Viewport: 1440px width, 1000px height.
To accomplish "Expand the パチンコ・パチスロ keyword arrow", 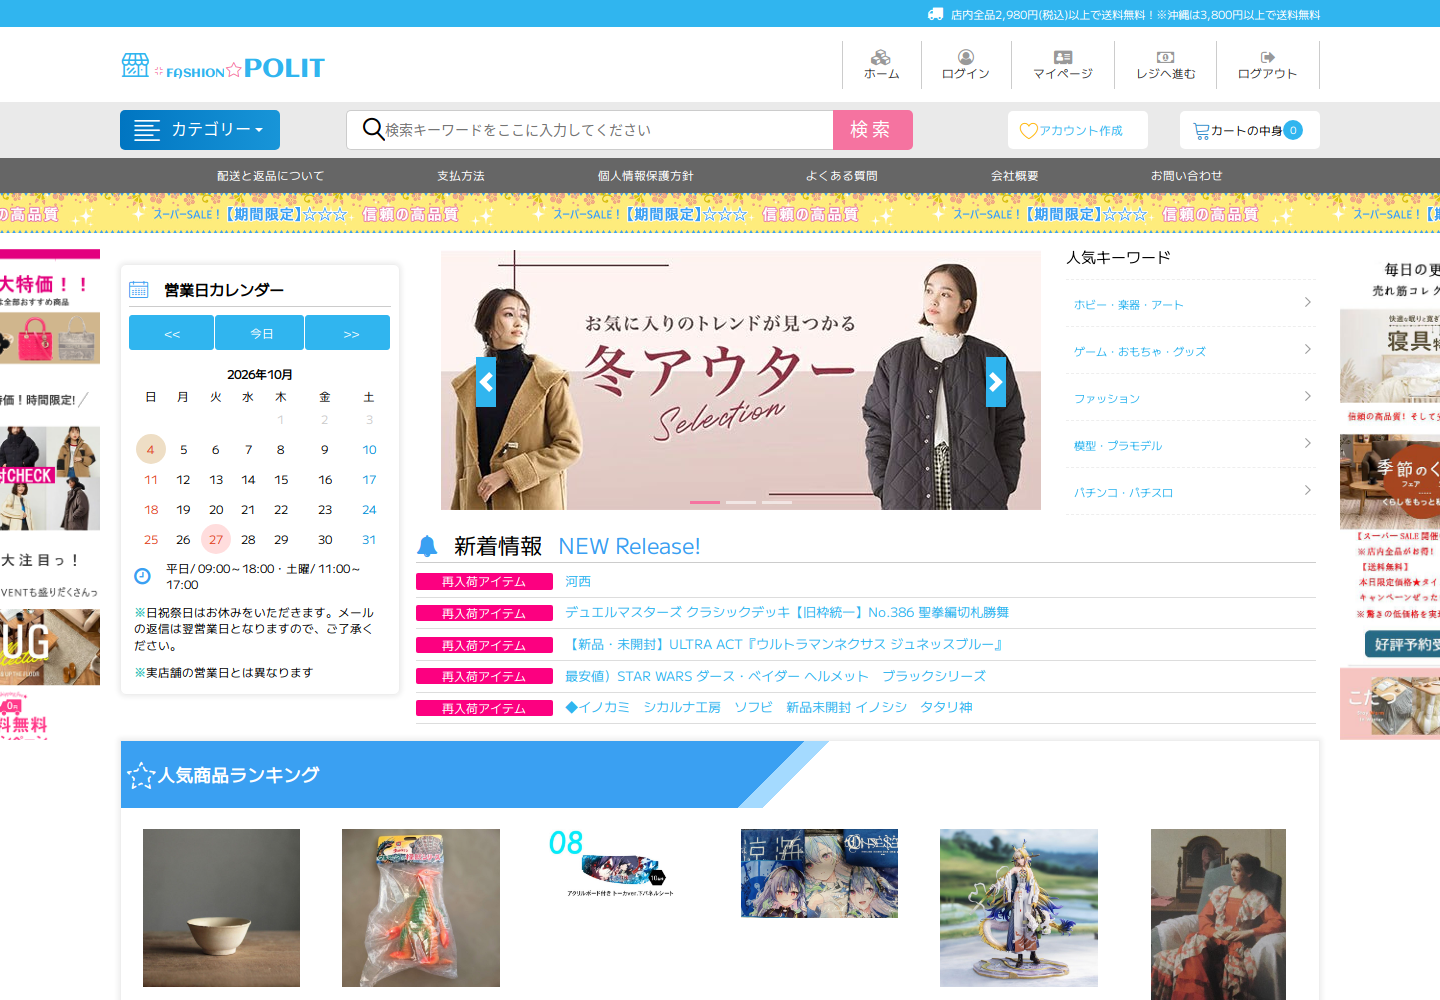I will coord(1308,490).
